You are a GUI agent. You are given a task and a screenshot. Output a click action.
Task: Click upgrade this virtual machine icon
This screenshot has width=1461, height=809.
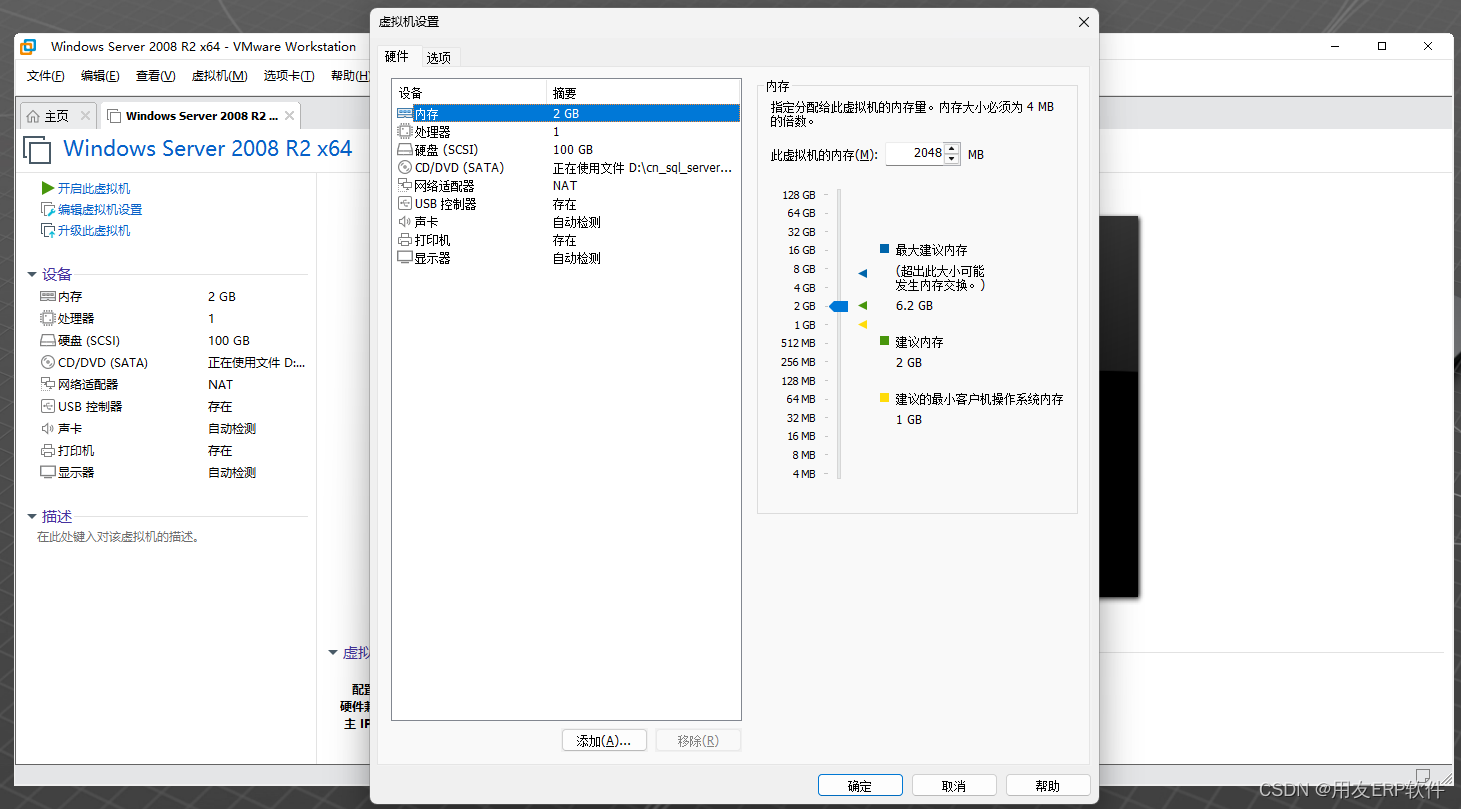[48, 230]
